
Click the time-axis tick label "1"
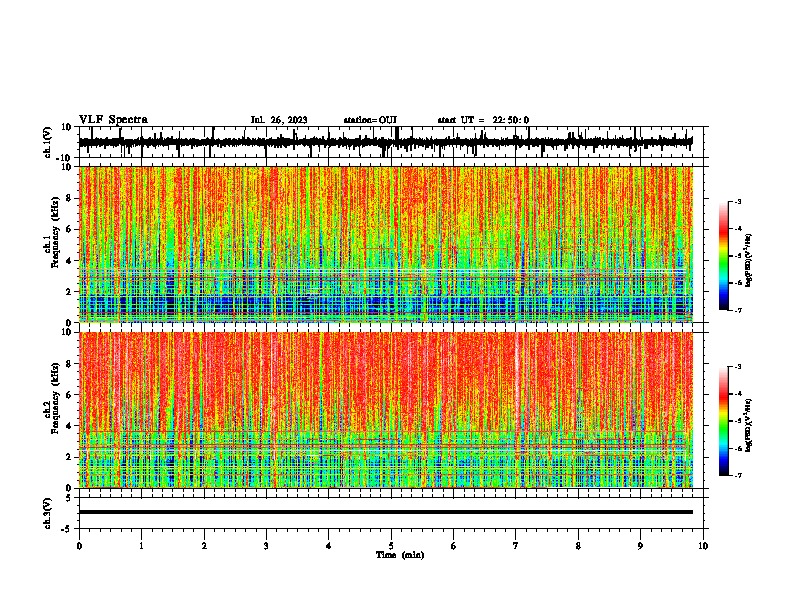pyautogui.click(x=142, y=546)
